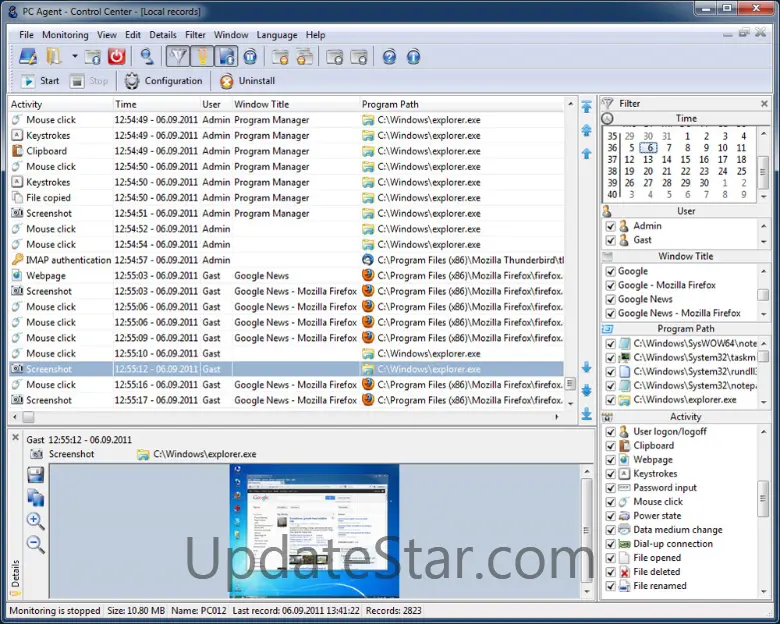The image size is (780, 624).
Task: Open the dropdown arrow beside the yellow book icon
Action: [75, 56]
